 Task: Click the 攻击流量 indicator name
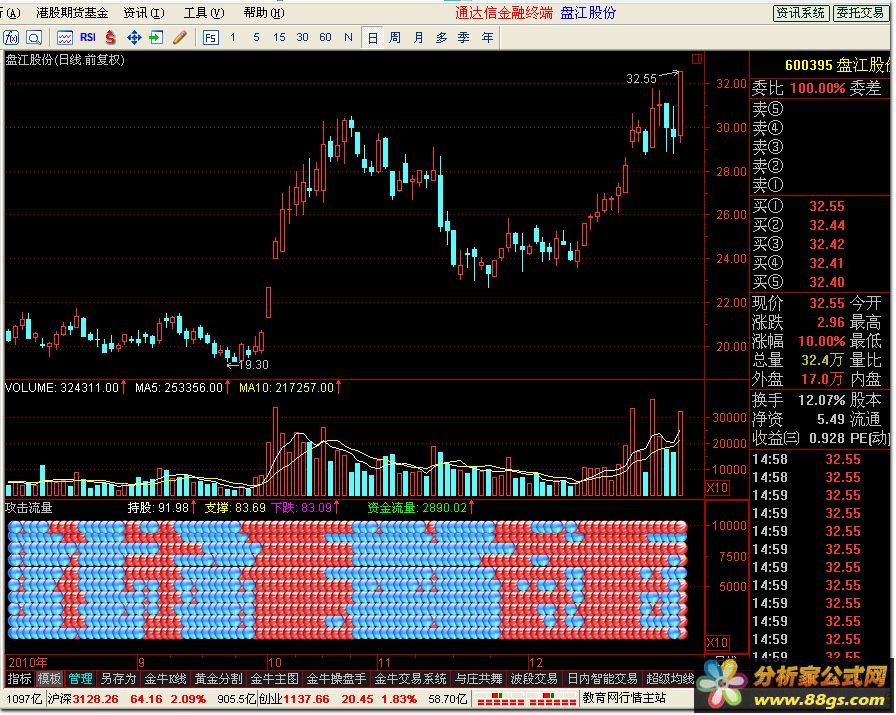(x=29, y=508)
